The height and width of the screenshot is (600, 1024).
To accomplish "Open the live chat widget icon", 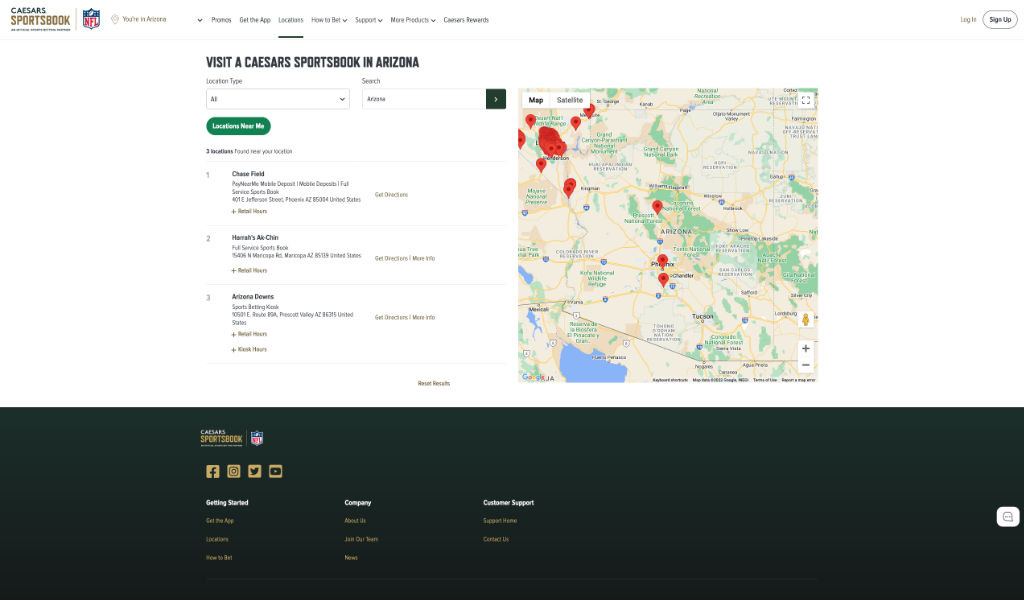I will coord(1008,517).
